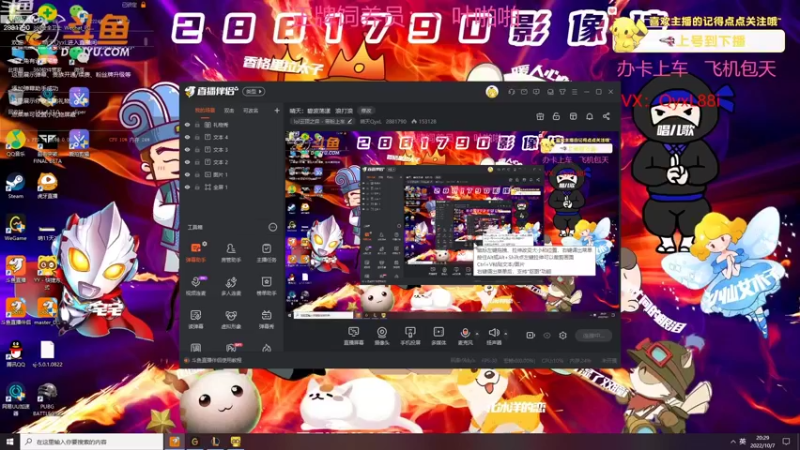Click the bell notification icon above preview
This screenshot has width=800, height=450.
(589, 116)
